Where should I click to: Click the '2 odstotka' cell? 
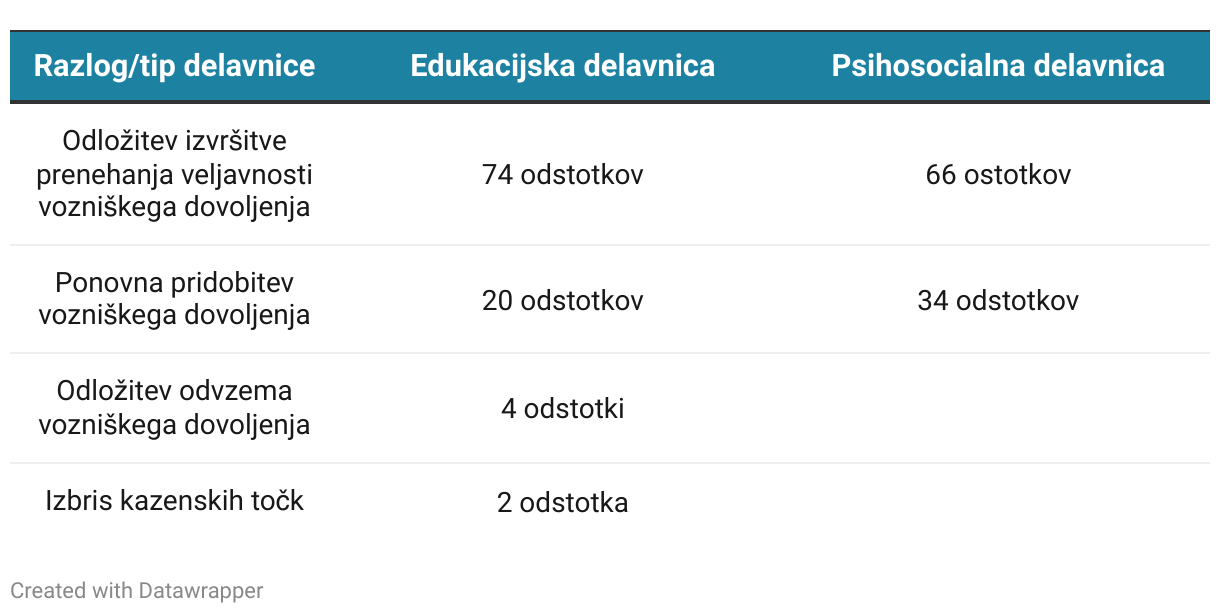[x=563, y=502]
